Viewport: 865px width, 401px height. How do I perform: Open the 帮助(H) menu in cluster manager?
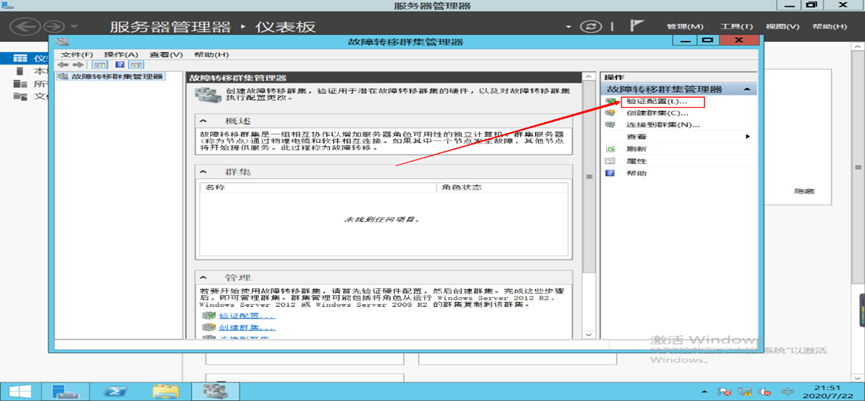[211, 55]
